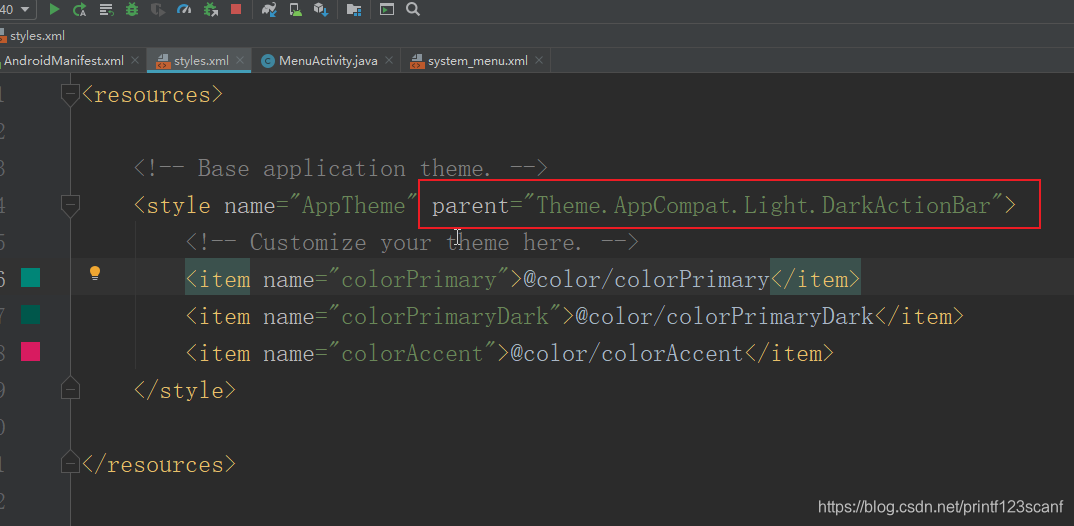The width and height of the screenshot is (1074, 526).
Task: Close the system_menu.xml tab
Action: point(539,60)
